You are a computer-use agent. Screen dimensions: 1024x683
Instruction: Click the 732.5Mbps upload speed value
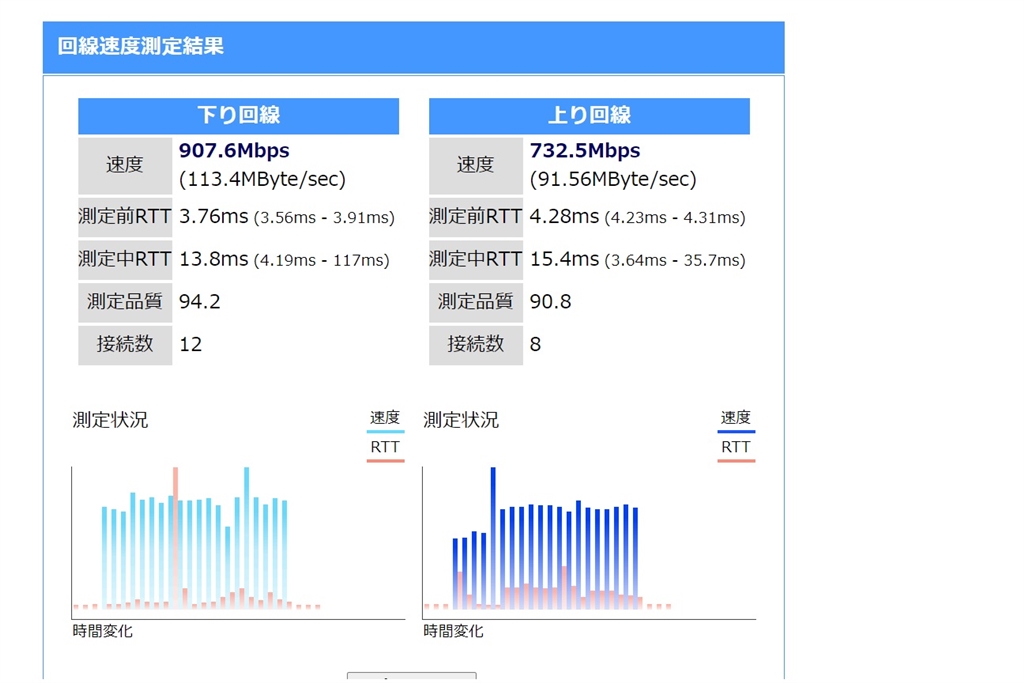(x=585, y=151)
